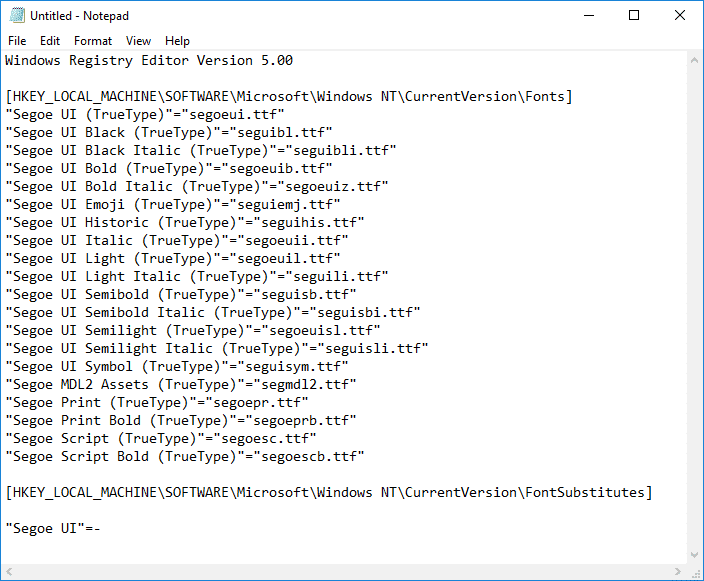Click the vertical scrollbar up arrow
The image size is (704, 581).
coord(694,60)
